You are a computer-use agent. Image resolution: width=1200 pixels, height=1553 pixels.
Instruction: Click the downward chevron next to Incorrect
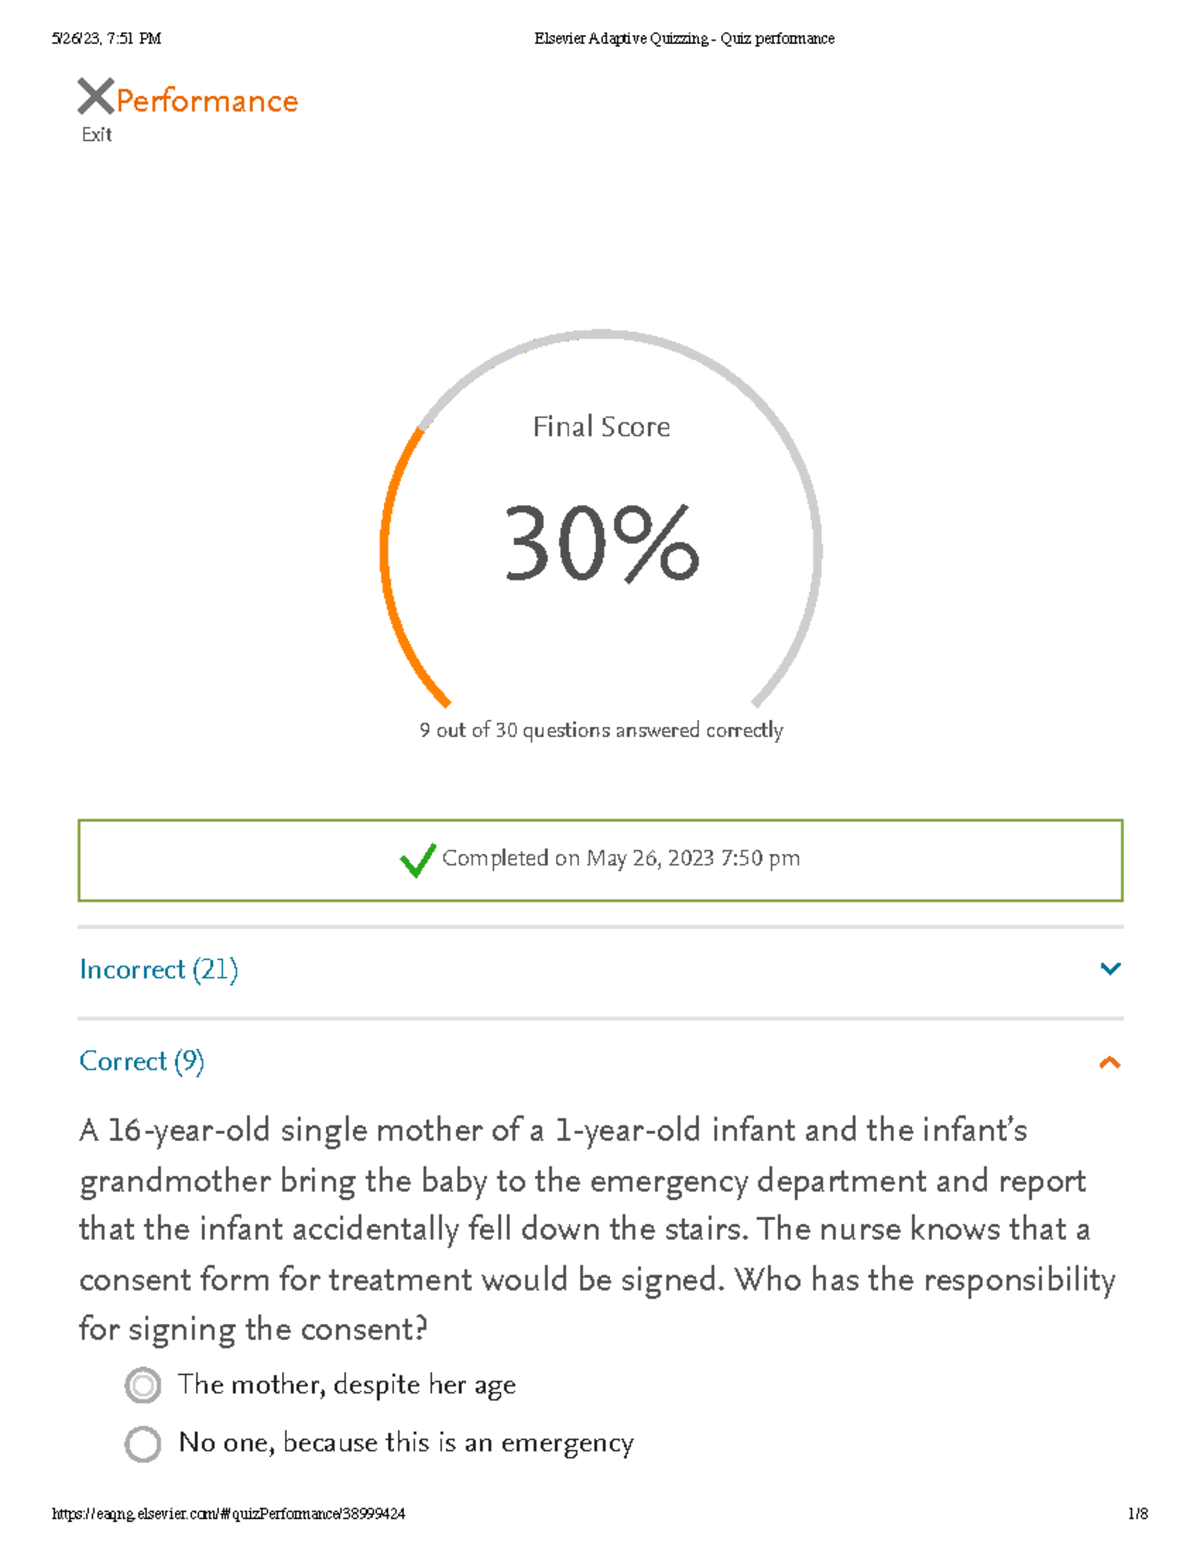1110,967
